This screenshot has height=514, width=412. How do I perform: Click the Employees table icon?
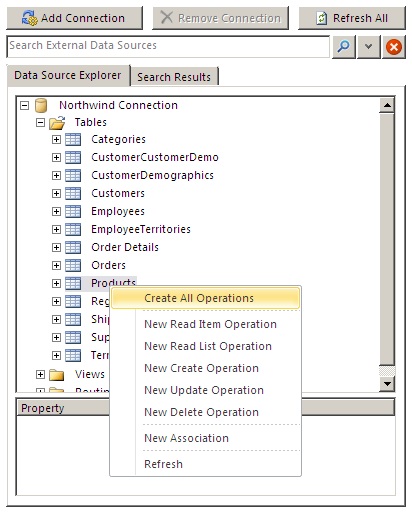pyautogui.click(x=73, y=211)
